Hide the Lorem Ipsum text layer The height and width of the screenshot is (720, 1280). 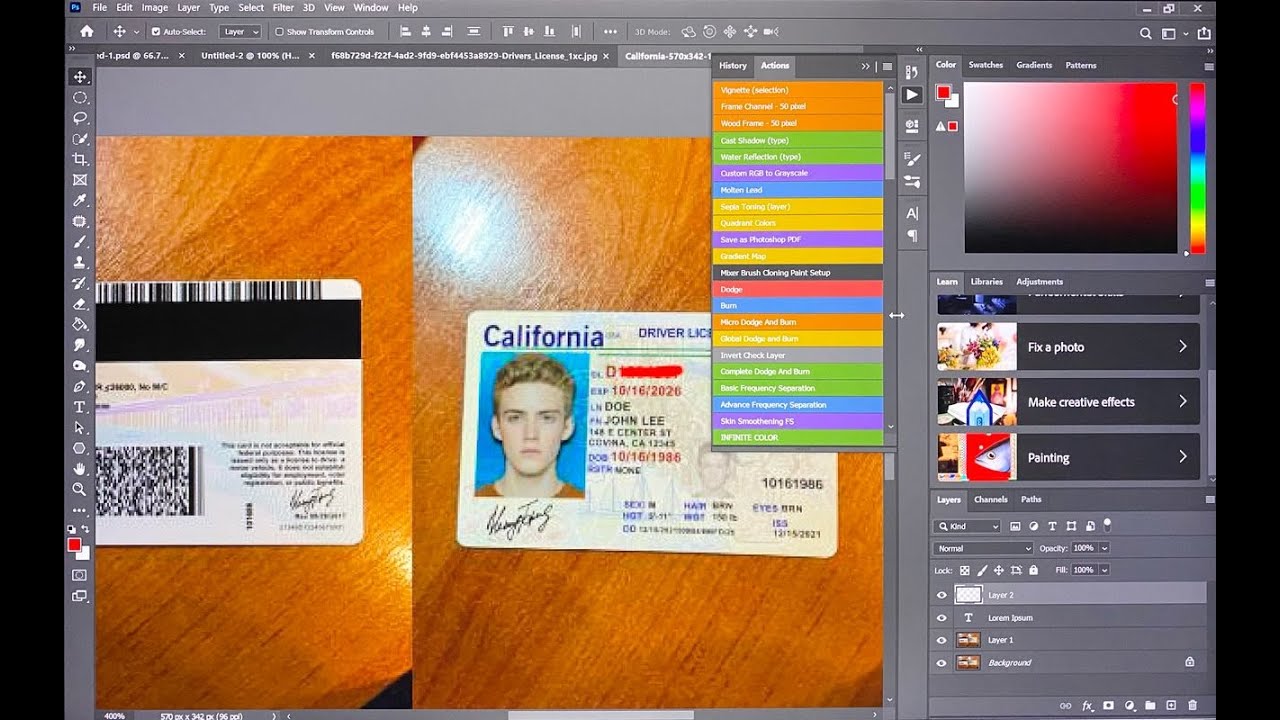click(x=941, y=618)
